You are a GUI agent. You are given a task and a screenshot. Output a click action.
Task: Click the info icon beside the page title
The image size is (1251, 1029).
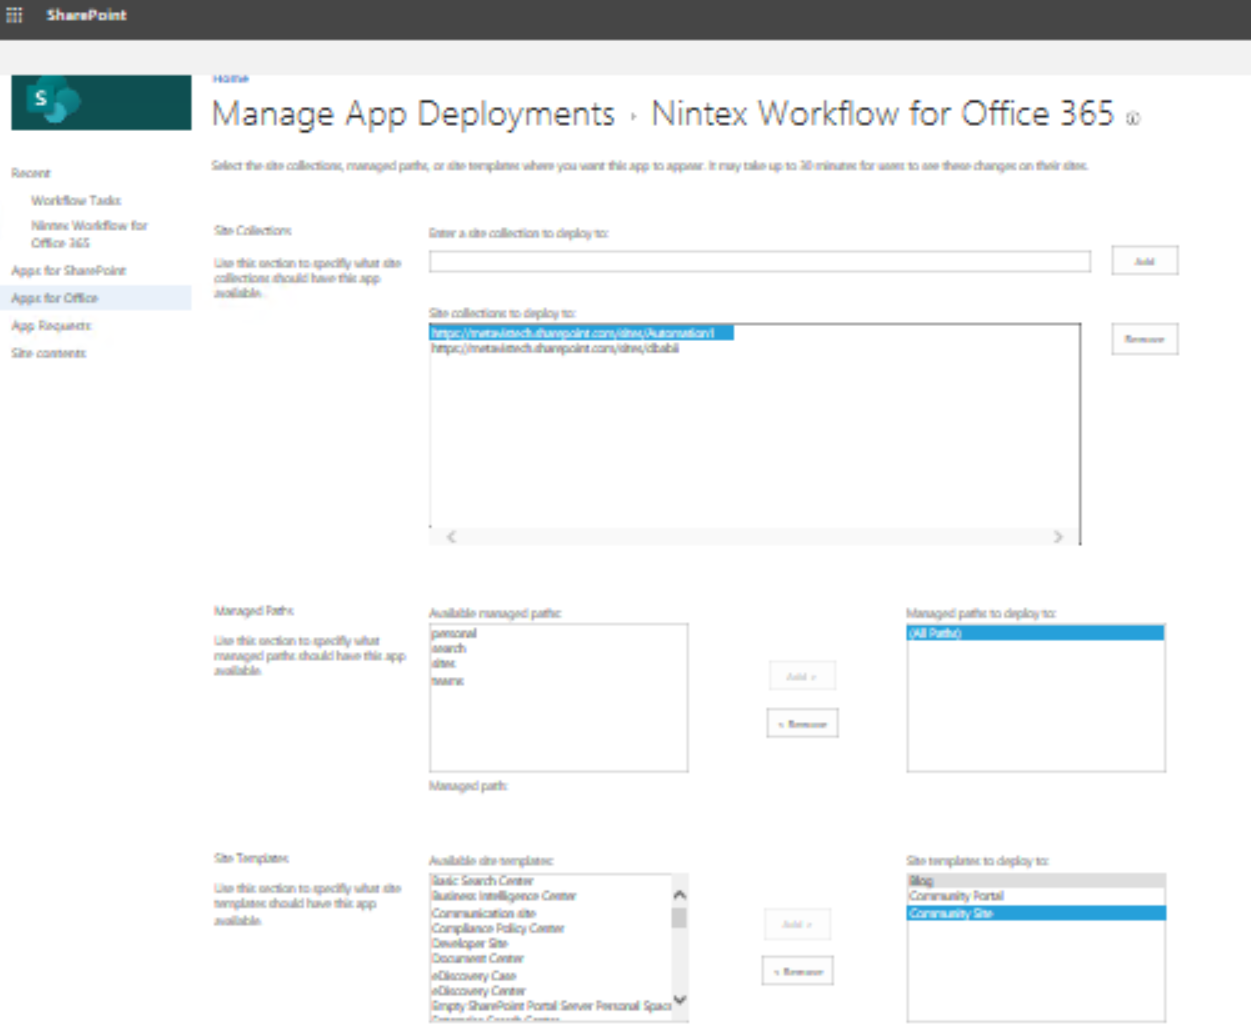(1133, 117)
